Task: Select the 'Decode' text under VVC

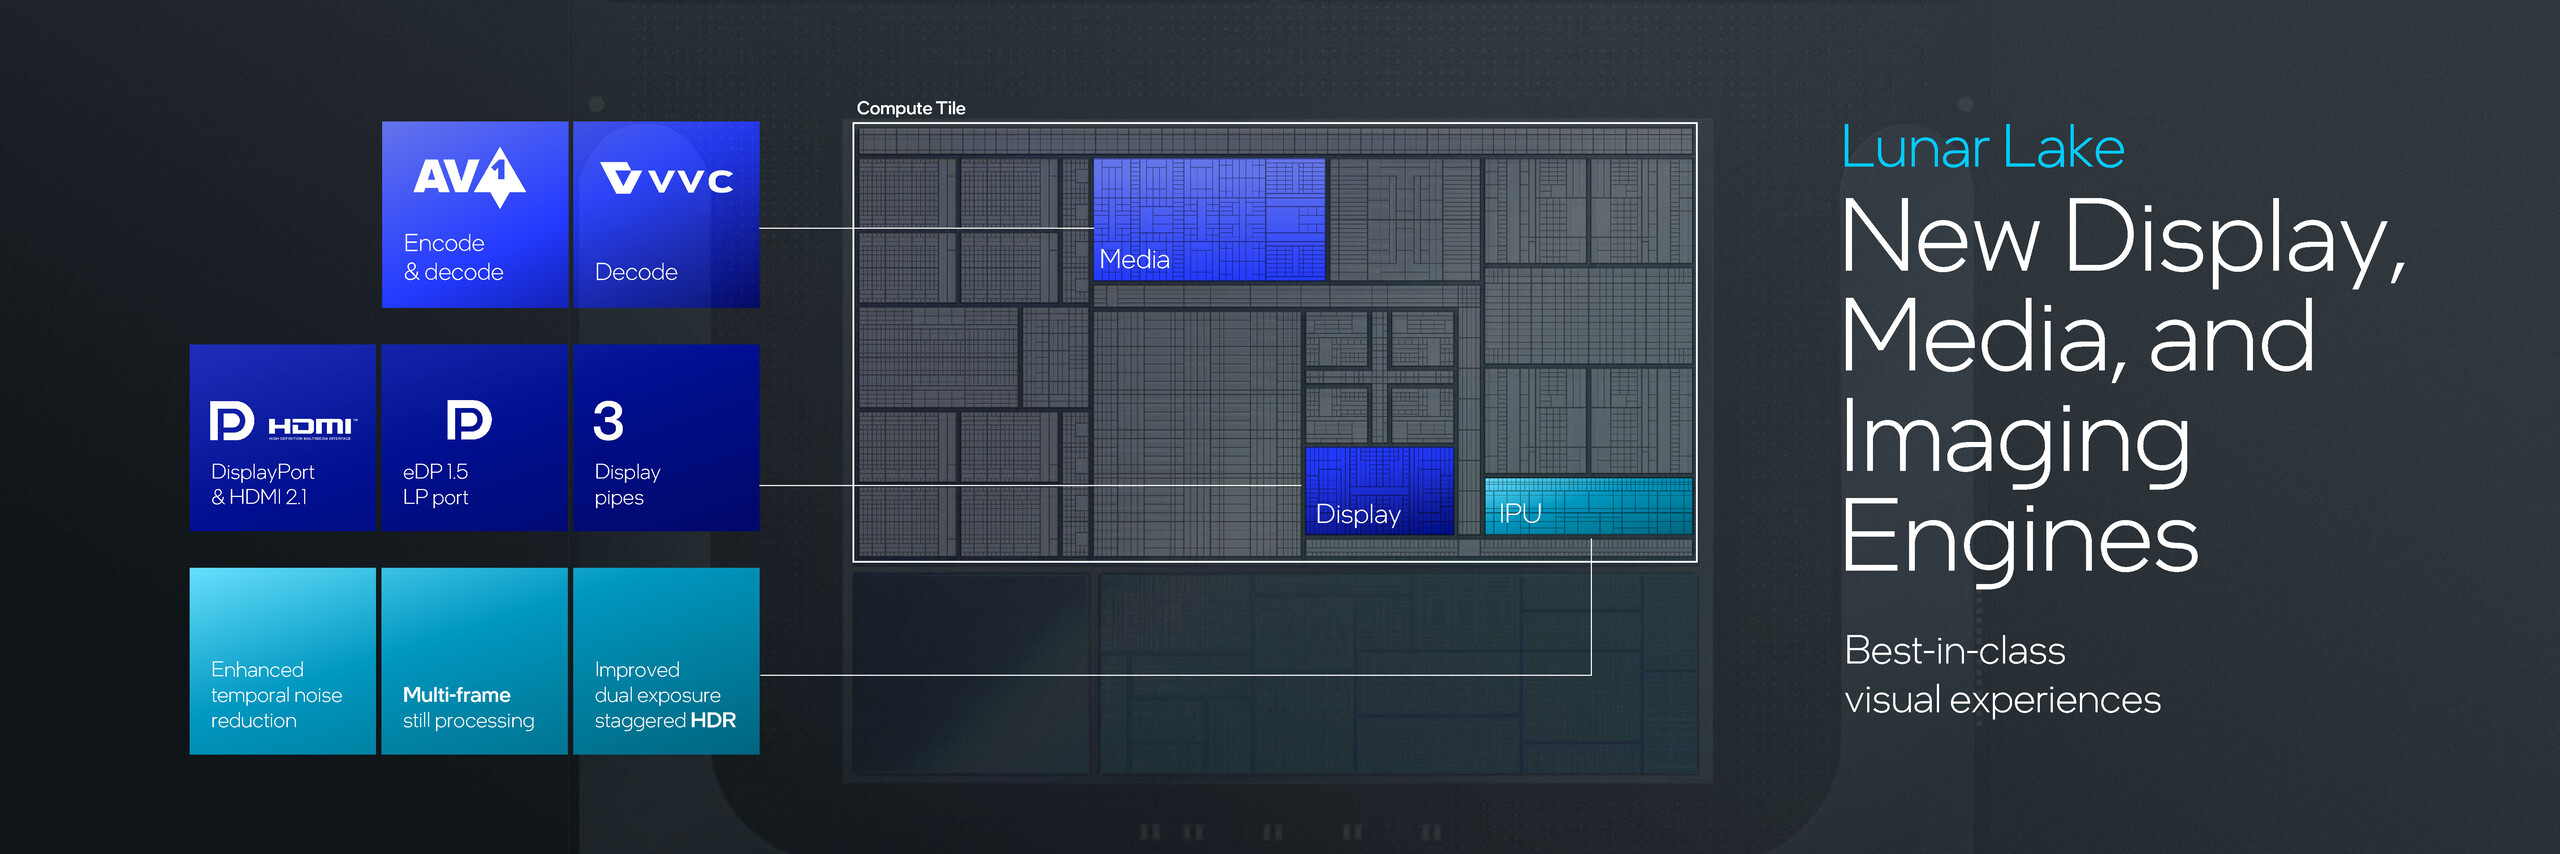Action: pos(636,272)
